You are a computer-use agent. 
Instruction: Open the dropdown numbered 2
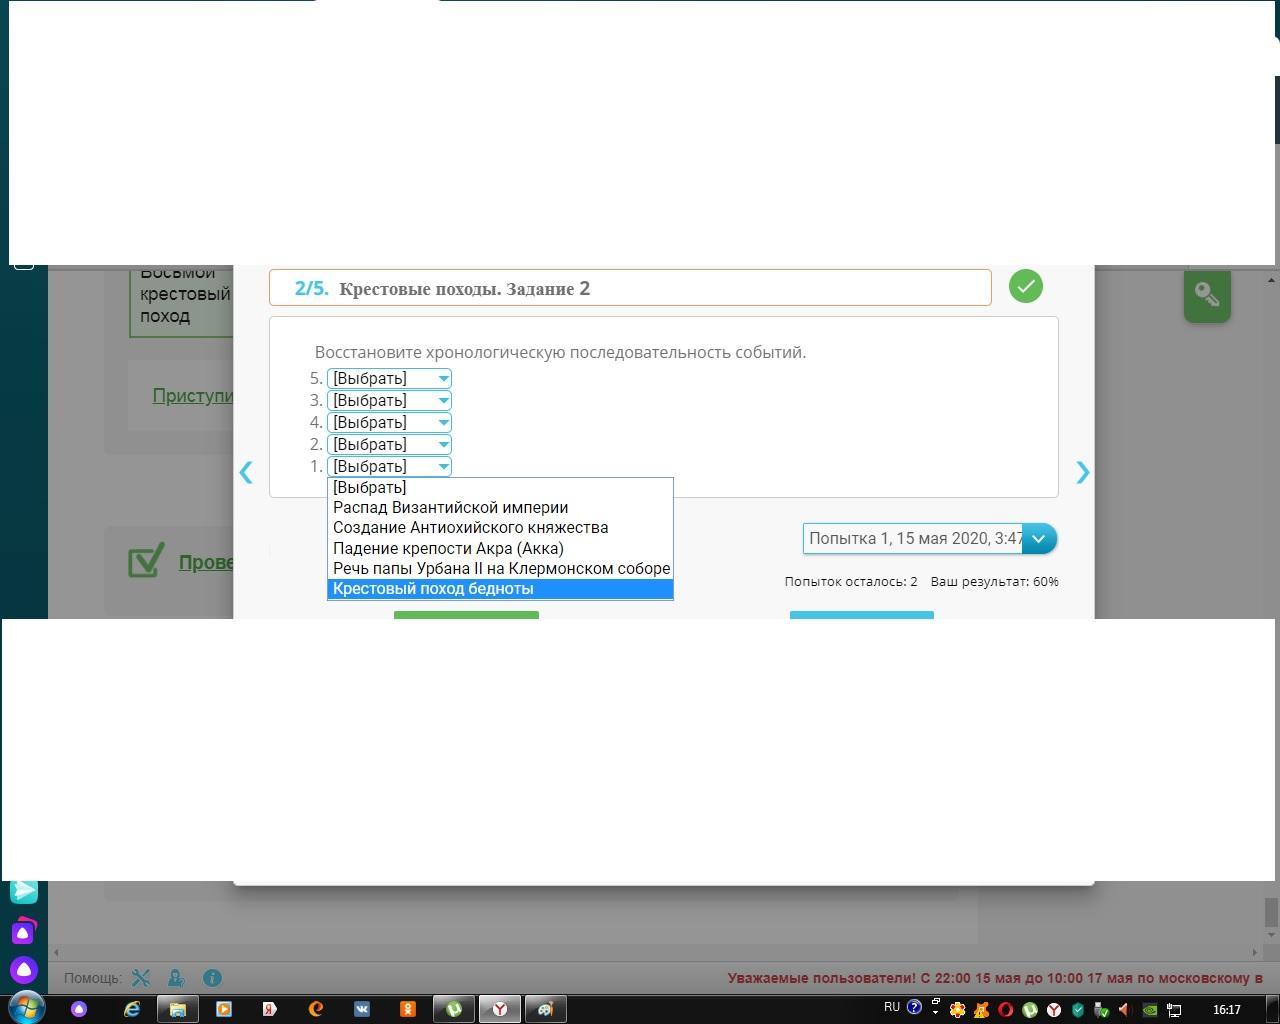(x=389, y=444)
